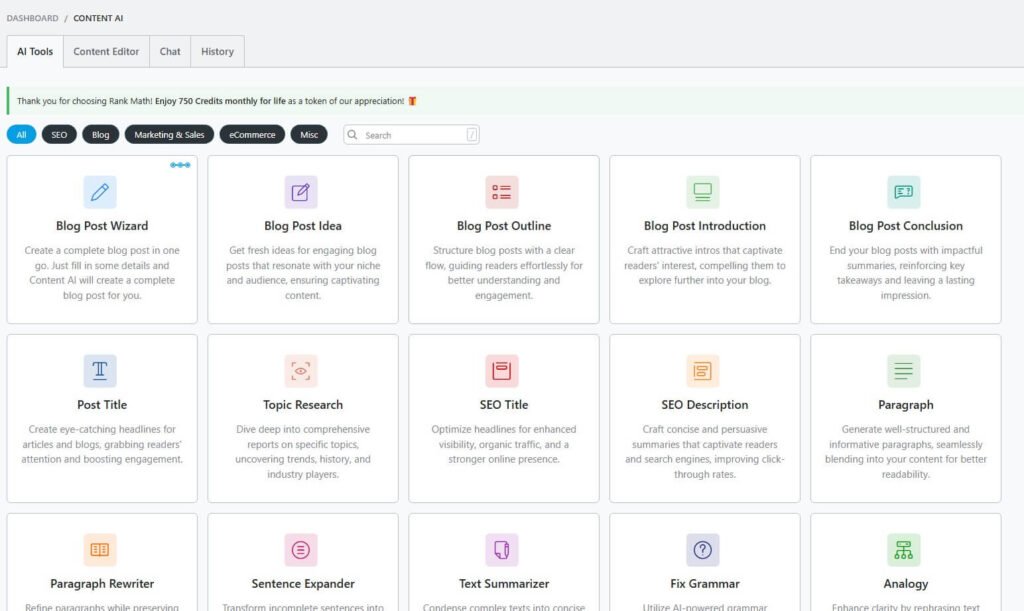Screen dimensions: 1024x611
Task: Click the slash shortcut hint in search
Action: (472, 134)
